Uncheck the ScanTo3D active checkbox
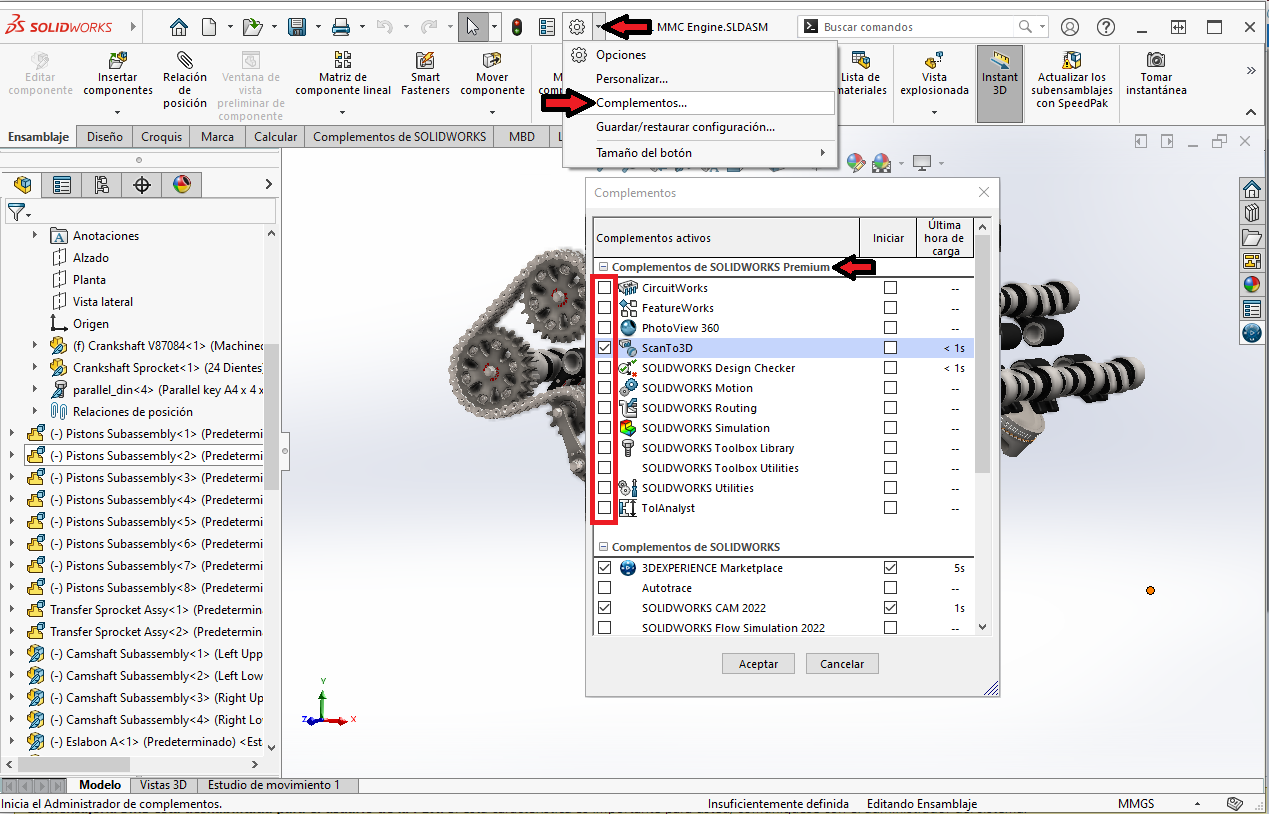 604,348
